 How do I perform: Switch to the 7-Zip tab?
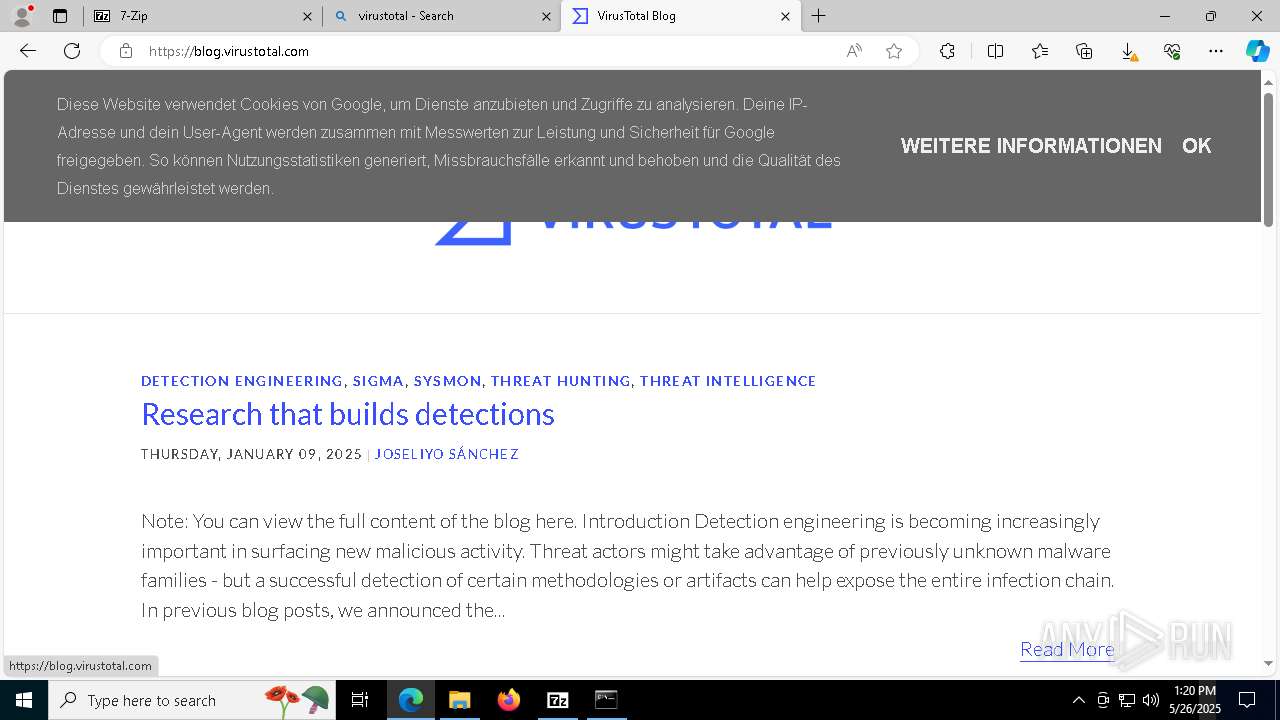(x=203, y=16)
